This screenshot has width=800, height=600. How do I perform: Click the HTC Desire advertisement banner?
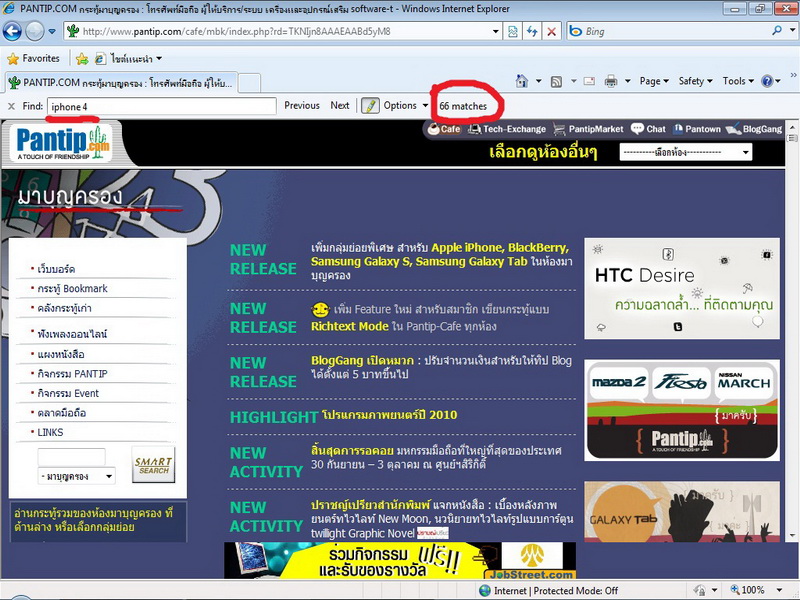point(682,288)
